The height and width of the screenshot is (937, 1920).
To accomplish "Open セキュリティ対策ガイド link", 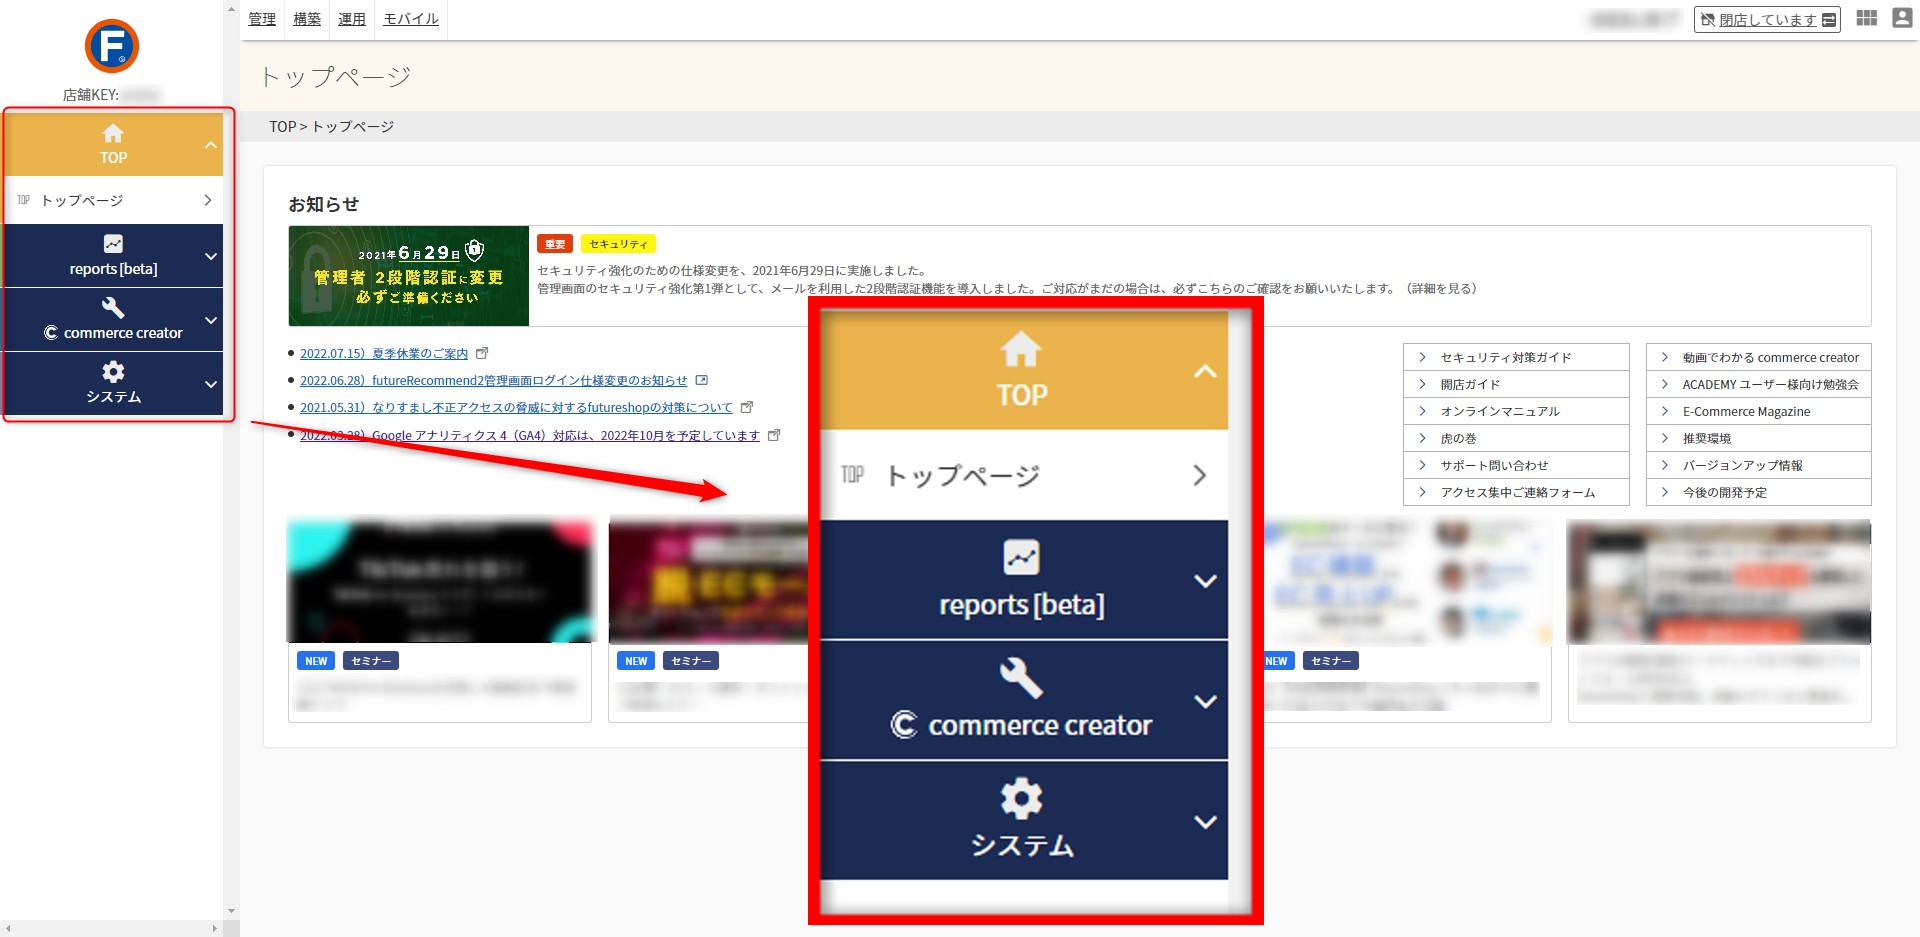I will pos(1516,357).
